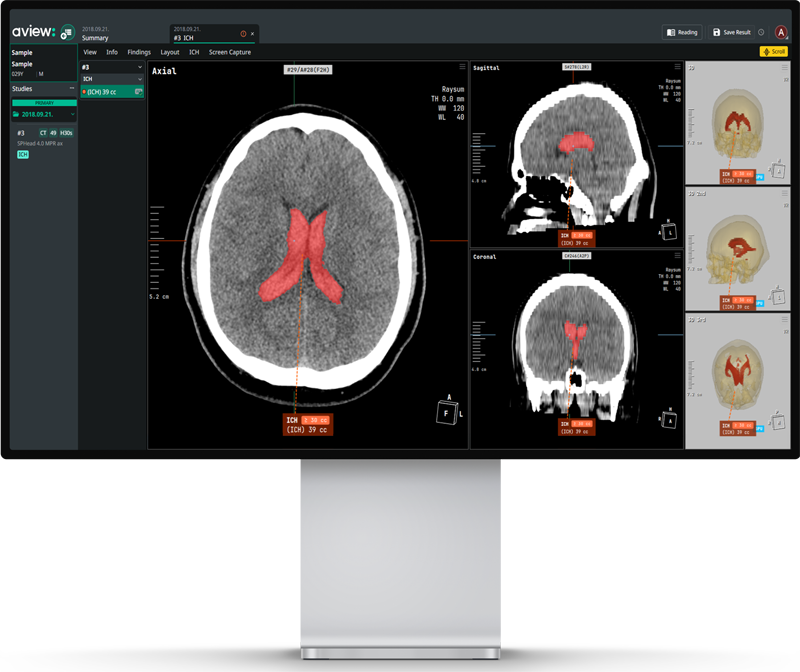Click the Sagittal slice indicator label at top
This screenshot has height=672, width=800.
coord(577,67)
